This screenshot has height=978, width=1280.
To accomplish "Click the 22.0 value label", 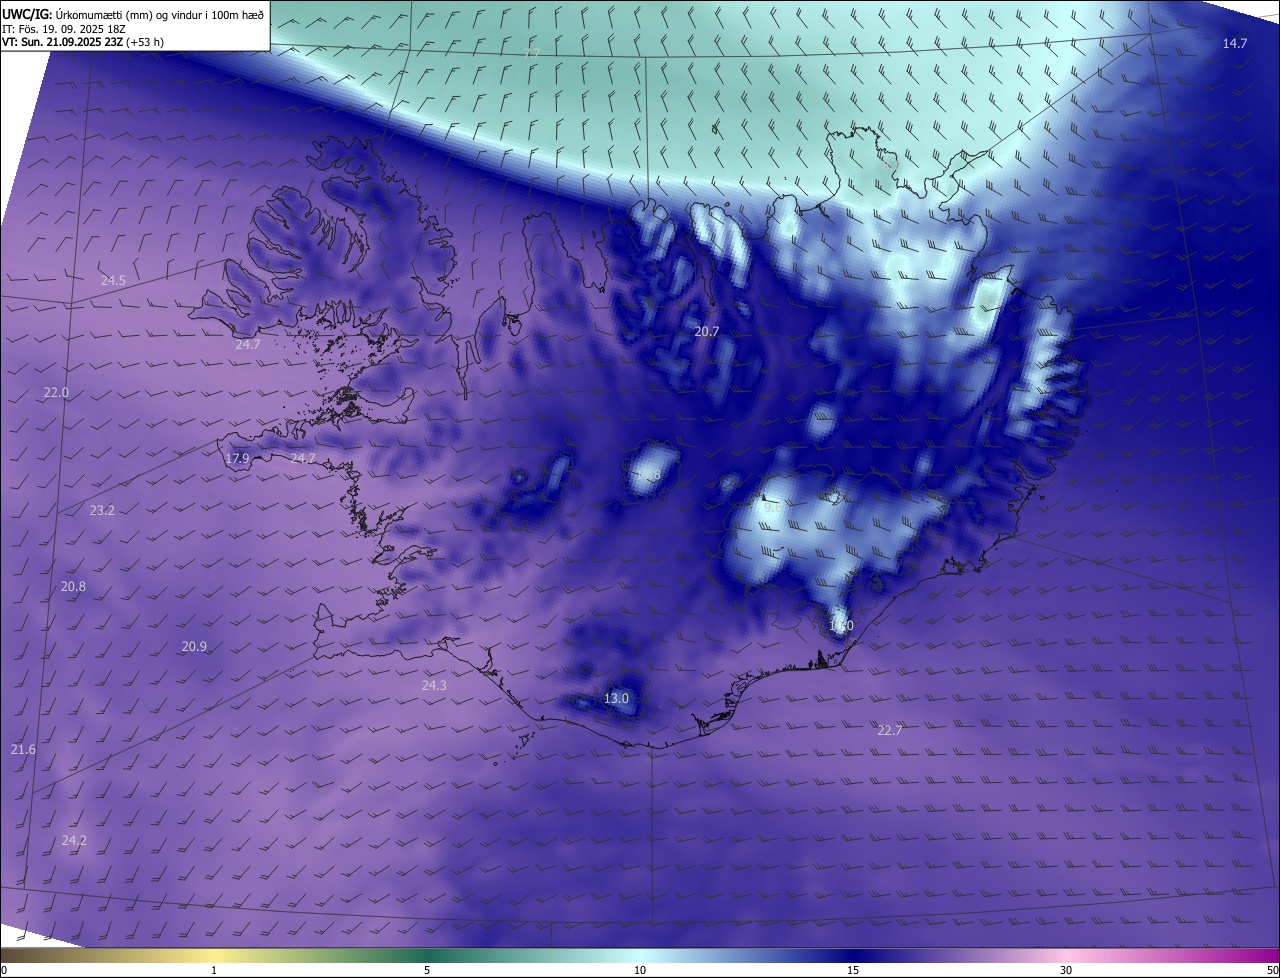I will [x=56, y=392].
